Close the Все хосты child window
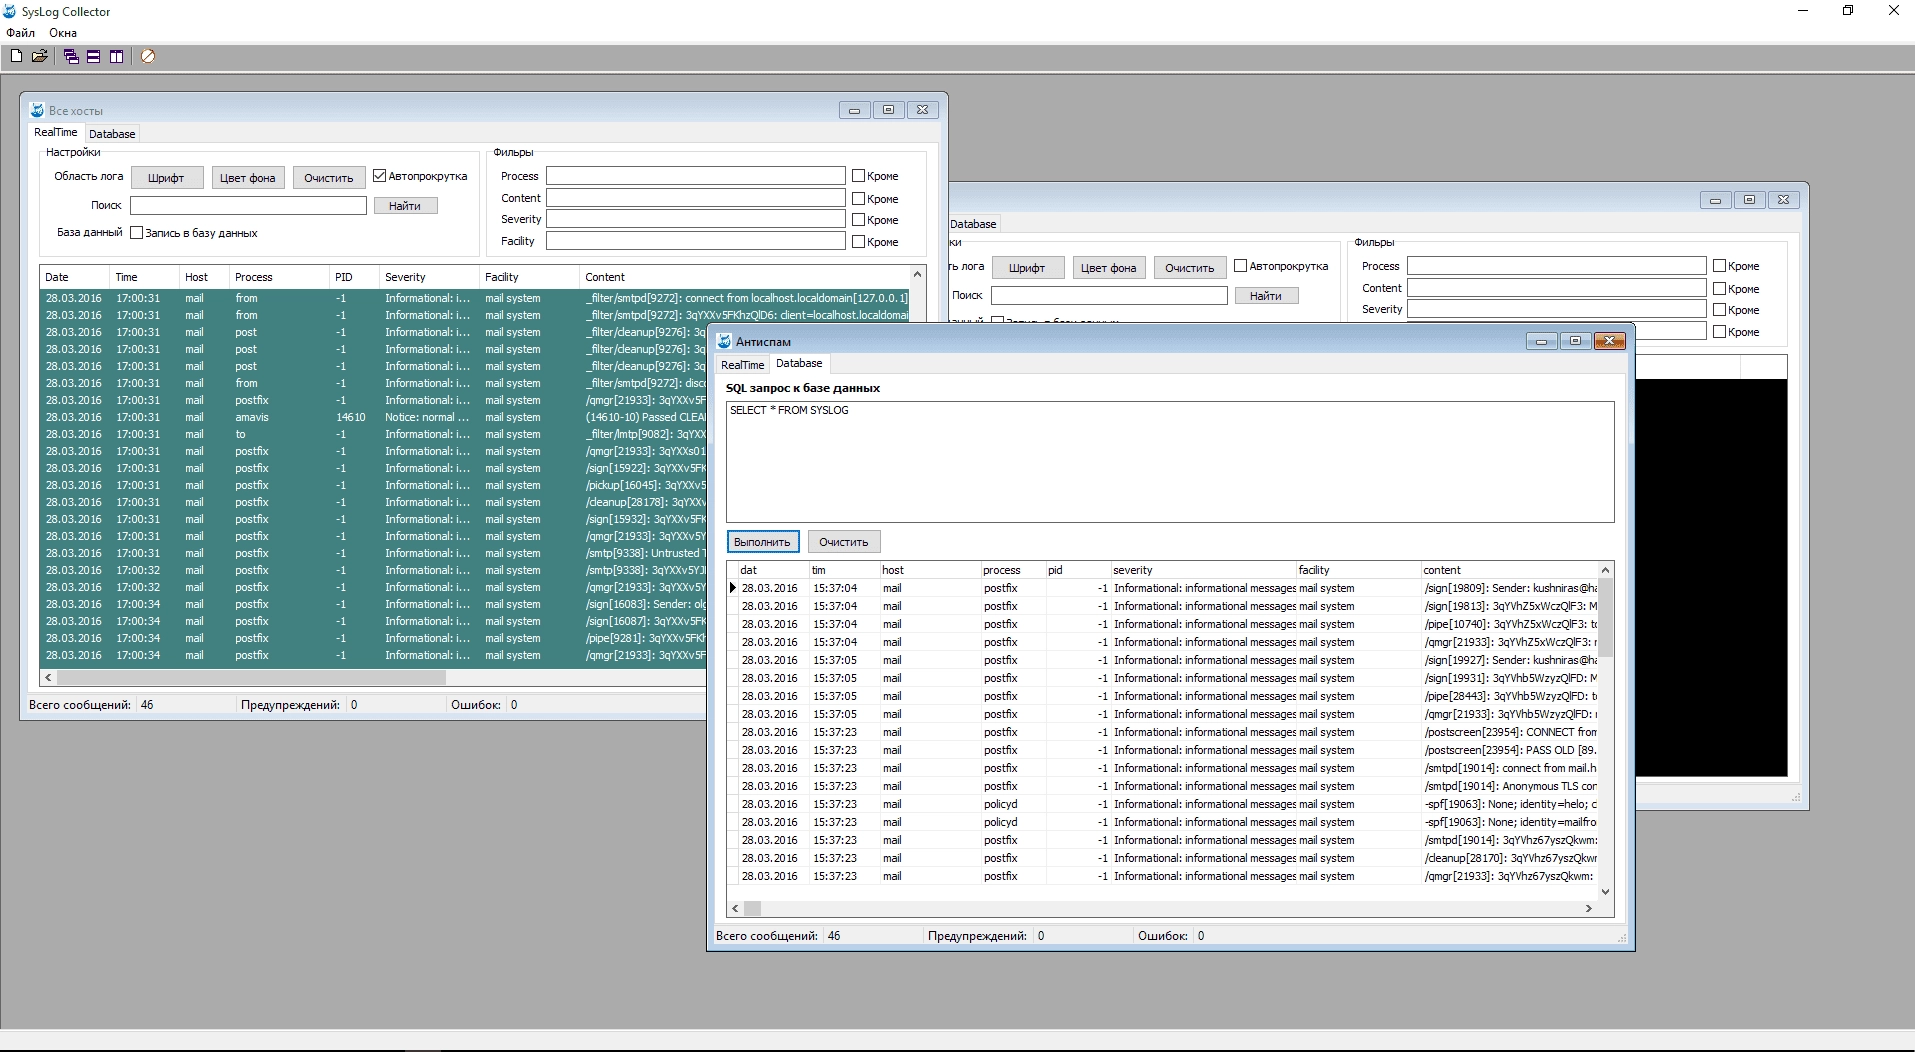The height and width of the screenshot is (1052, 1915). pyautogui.click(x=923, y=110)
